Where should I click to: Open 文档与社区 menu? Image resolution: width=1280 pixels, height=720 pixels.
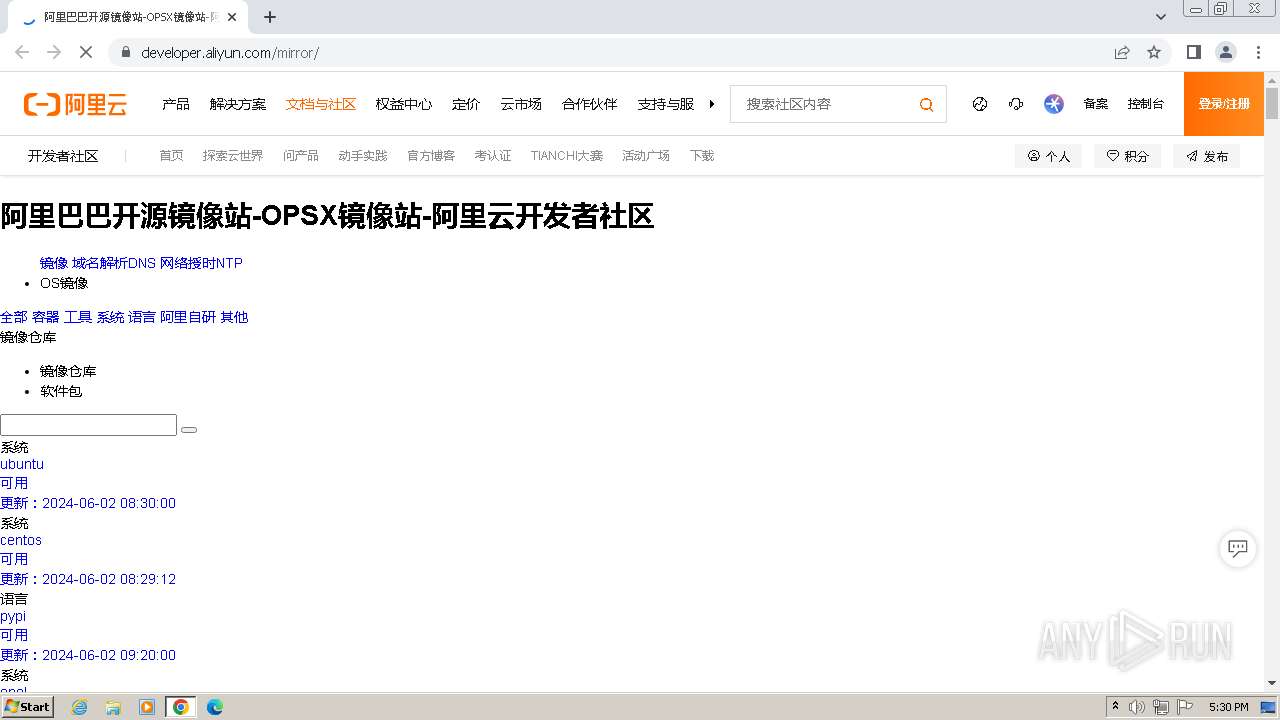[x=321, y=104]
